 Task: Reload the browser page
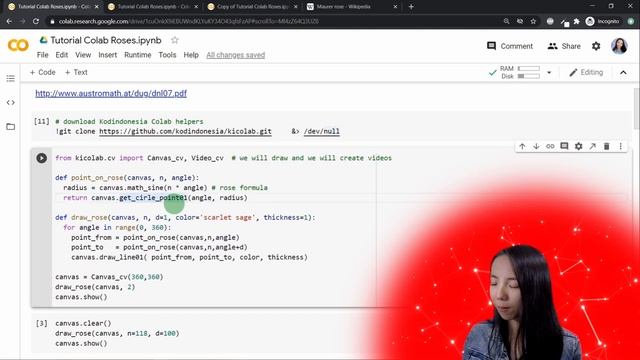36,21
